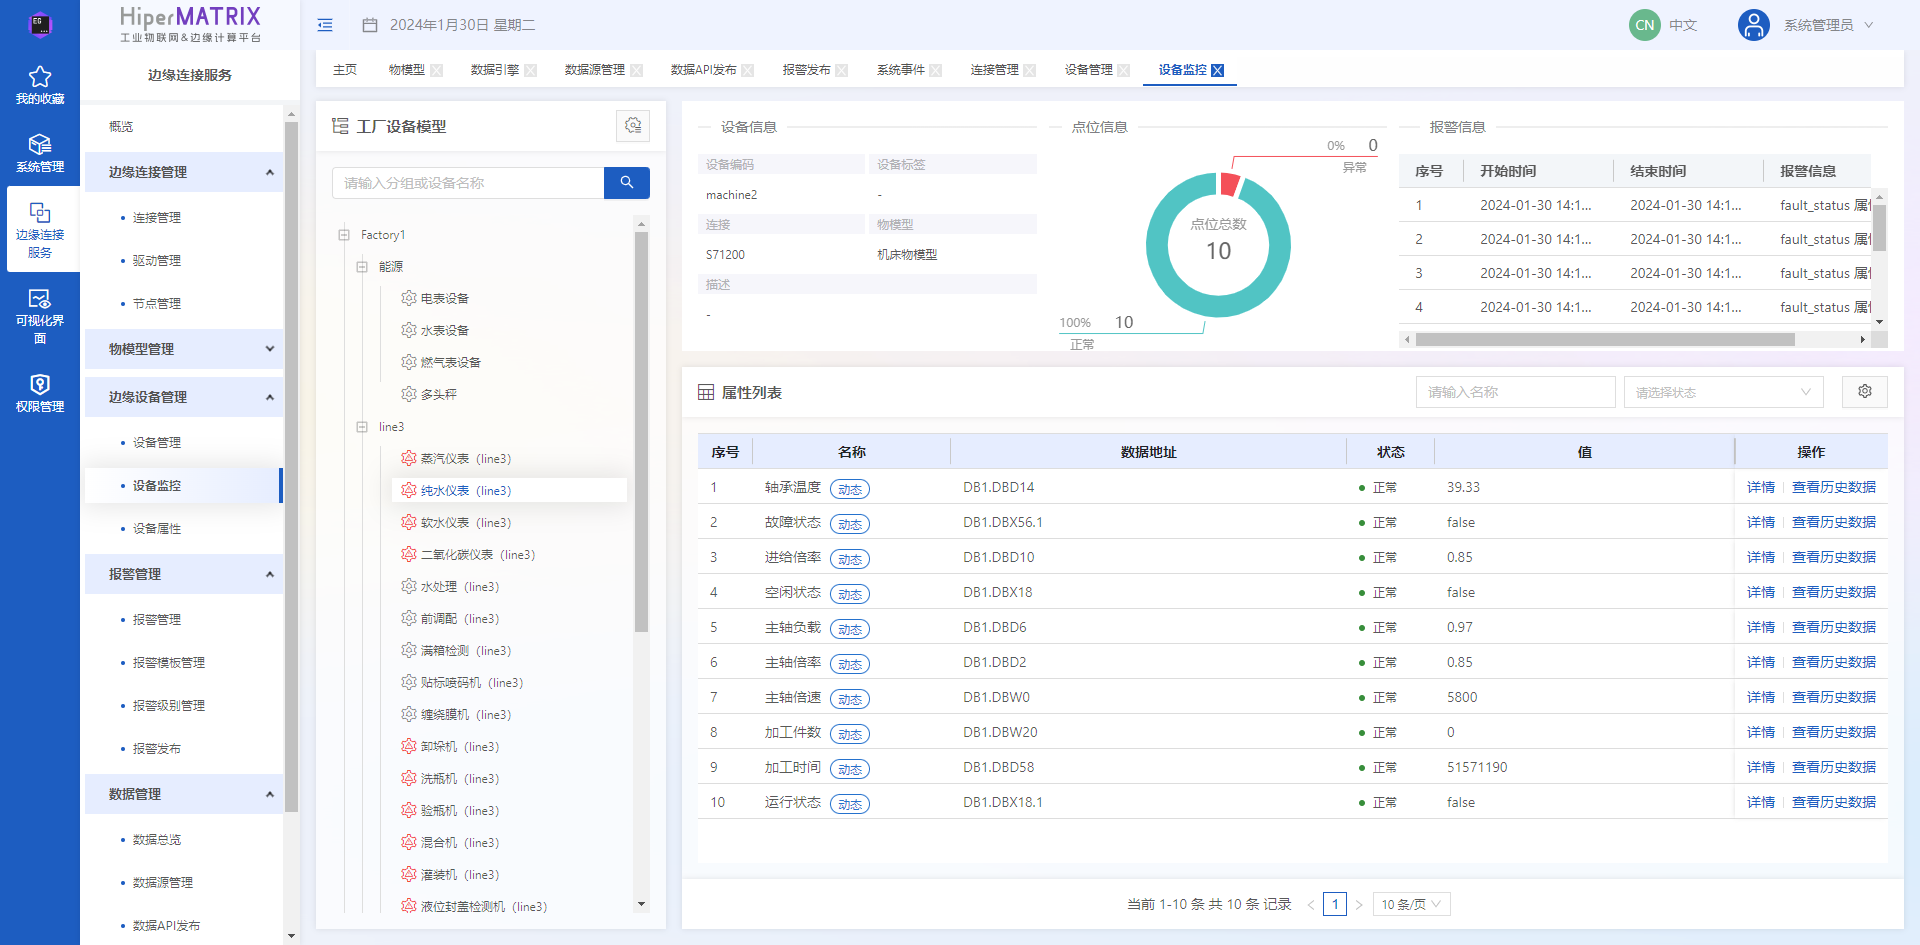Open the 10条/页 page size dropdown
The image size is (1920, 945).
[1411, 904]
